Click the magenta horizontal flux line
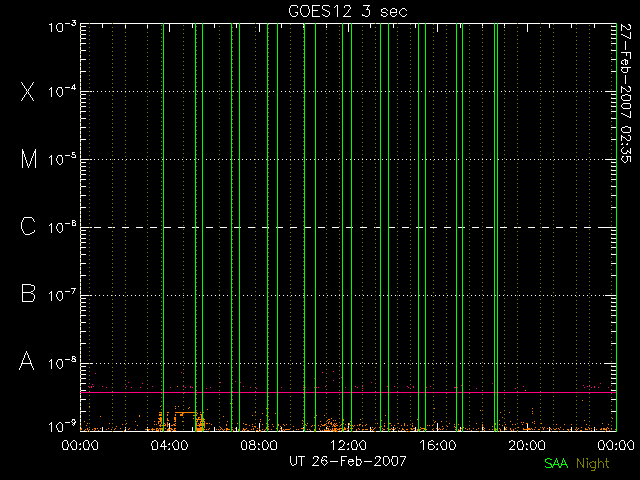 [348, 392]
